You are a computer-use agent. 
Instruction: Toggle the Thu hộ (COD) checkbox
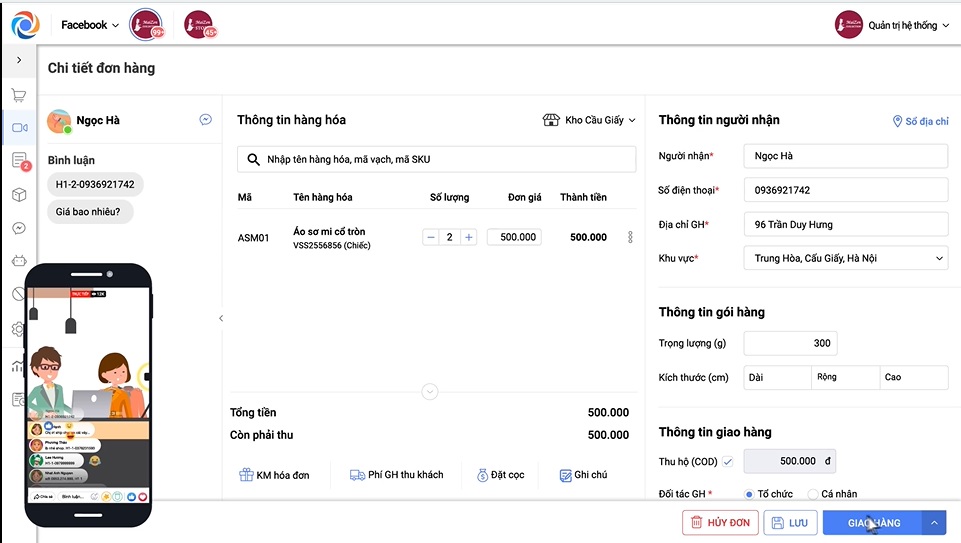727,461
